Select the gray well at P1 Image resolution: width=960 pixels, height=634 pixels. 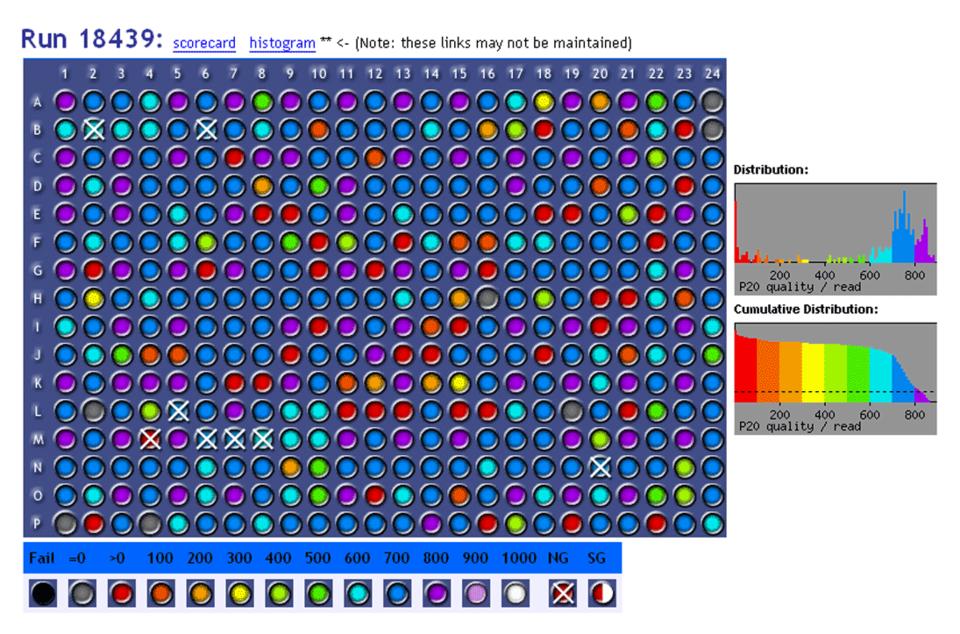[x=66, y=523]
